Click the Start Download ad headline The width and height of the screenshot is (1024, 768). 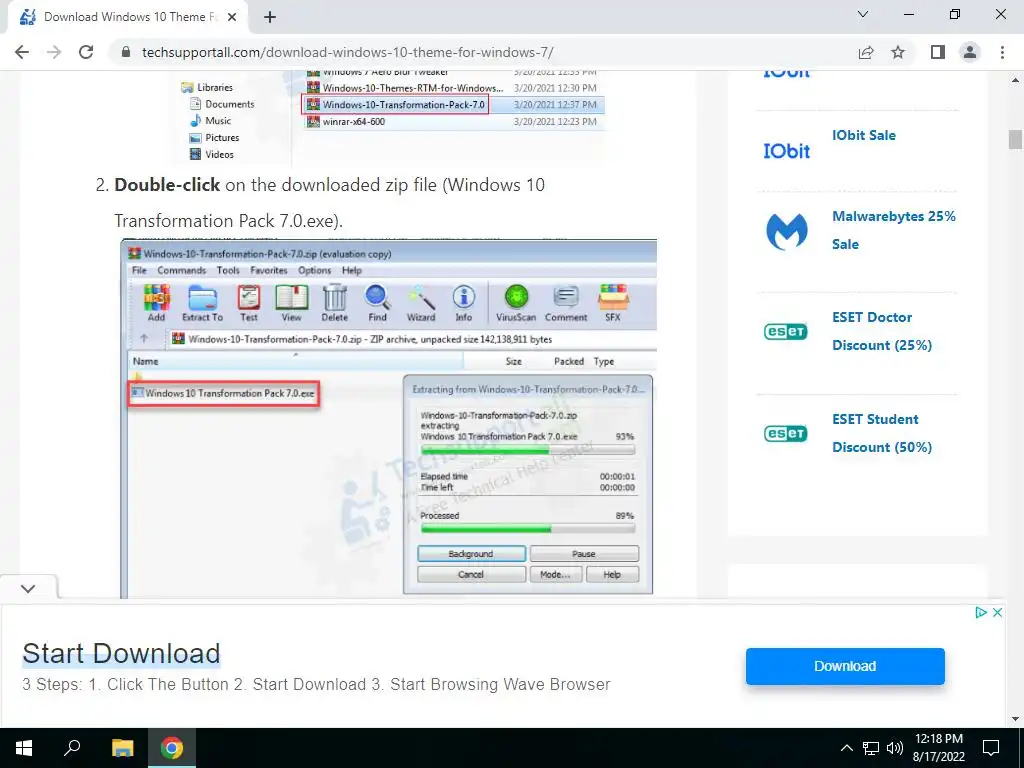pos(121,654)
